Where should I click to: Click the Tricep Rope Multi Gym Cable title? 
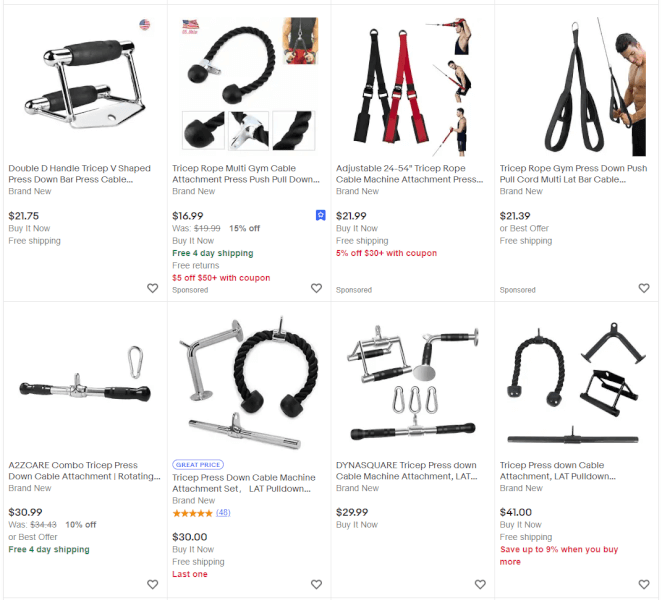[246, 174]
